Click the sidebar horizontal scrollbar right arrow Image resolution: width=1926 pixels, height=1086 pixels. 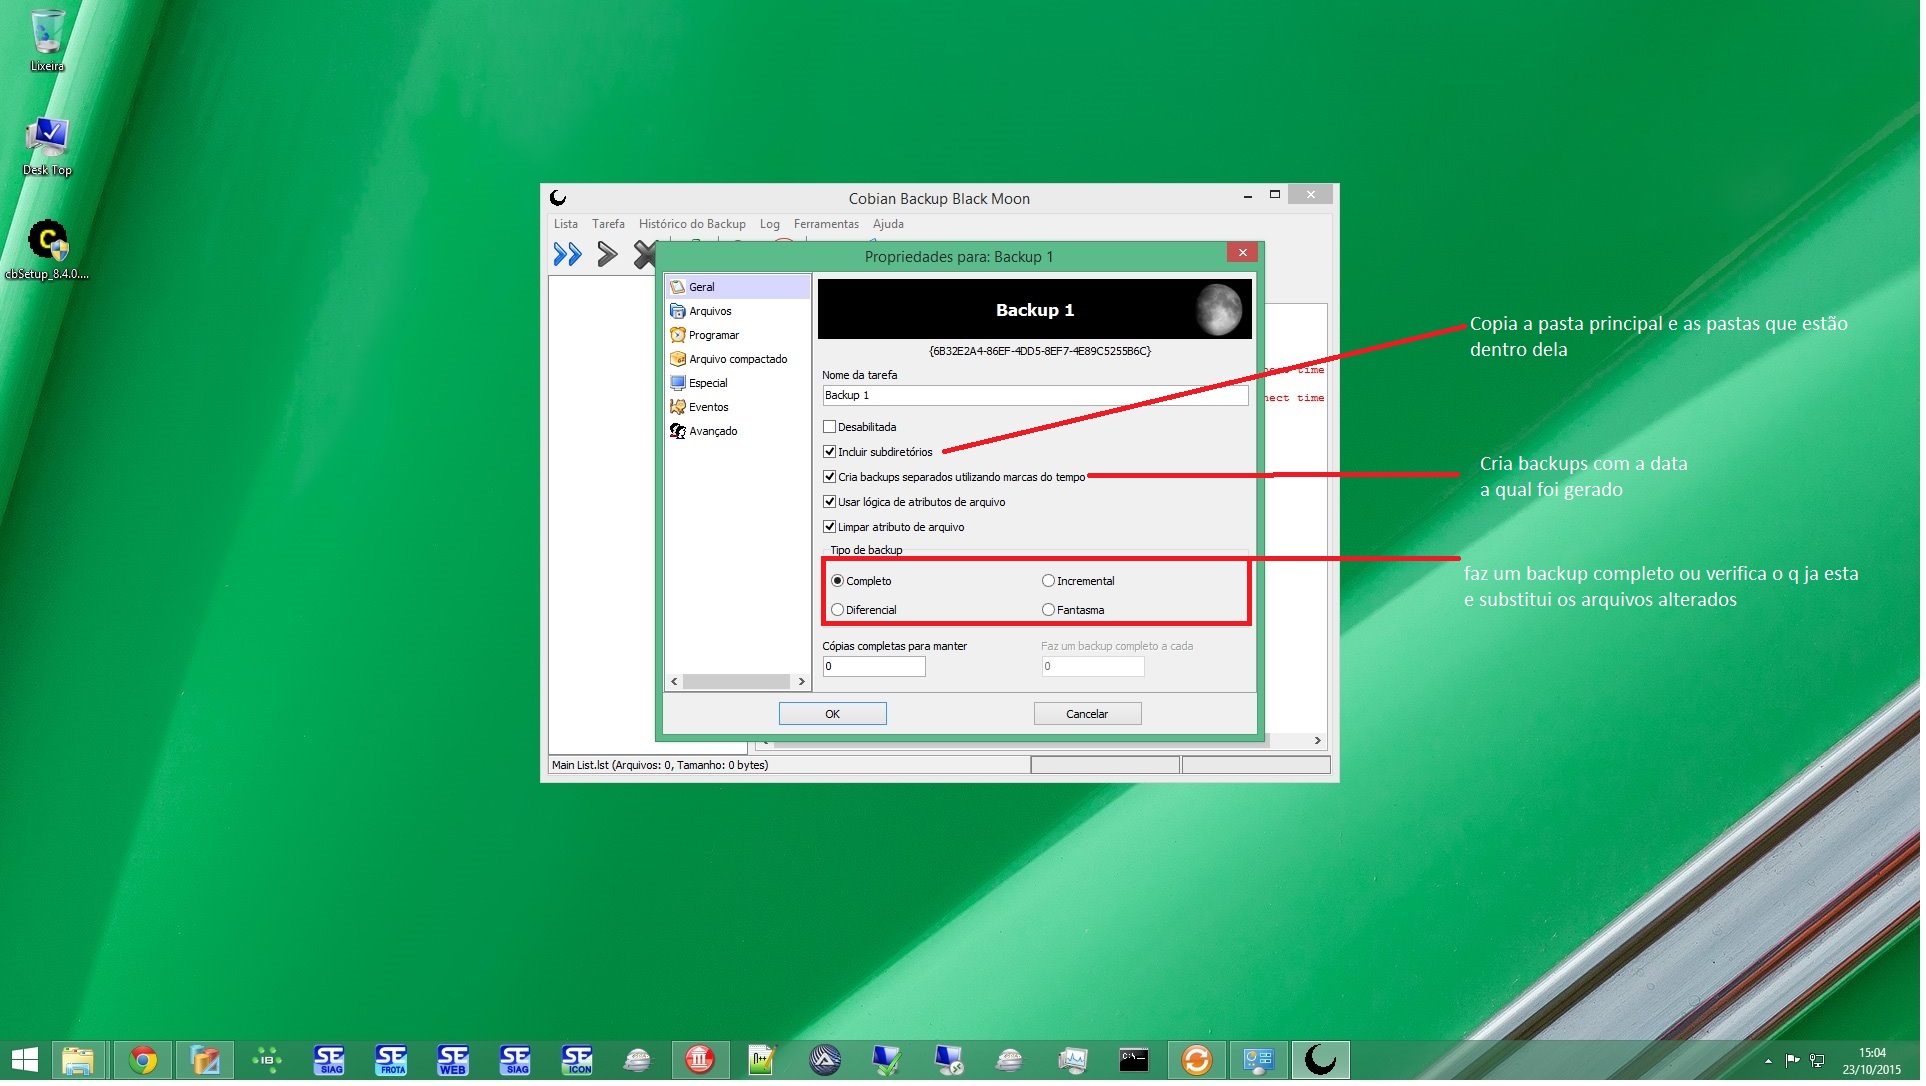[x=803, y=683]
